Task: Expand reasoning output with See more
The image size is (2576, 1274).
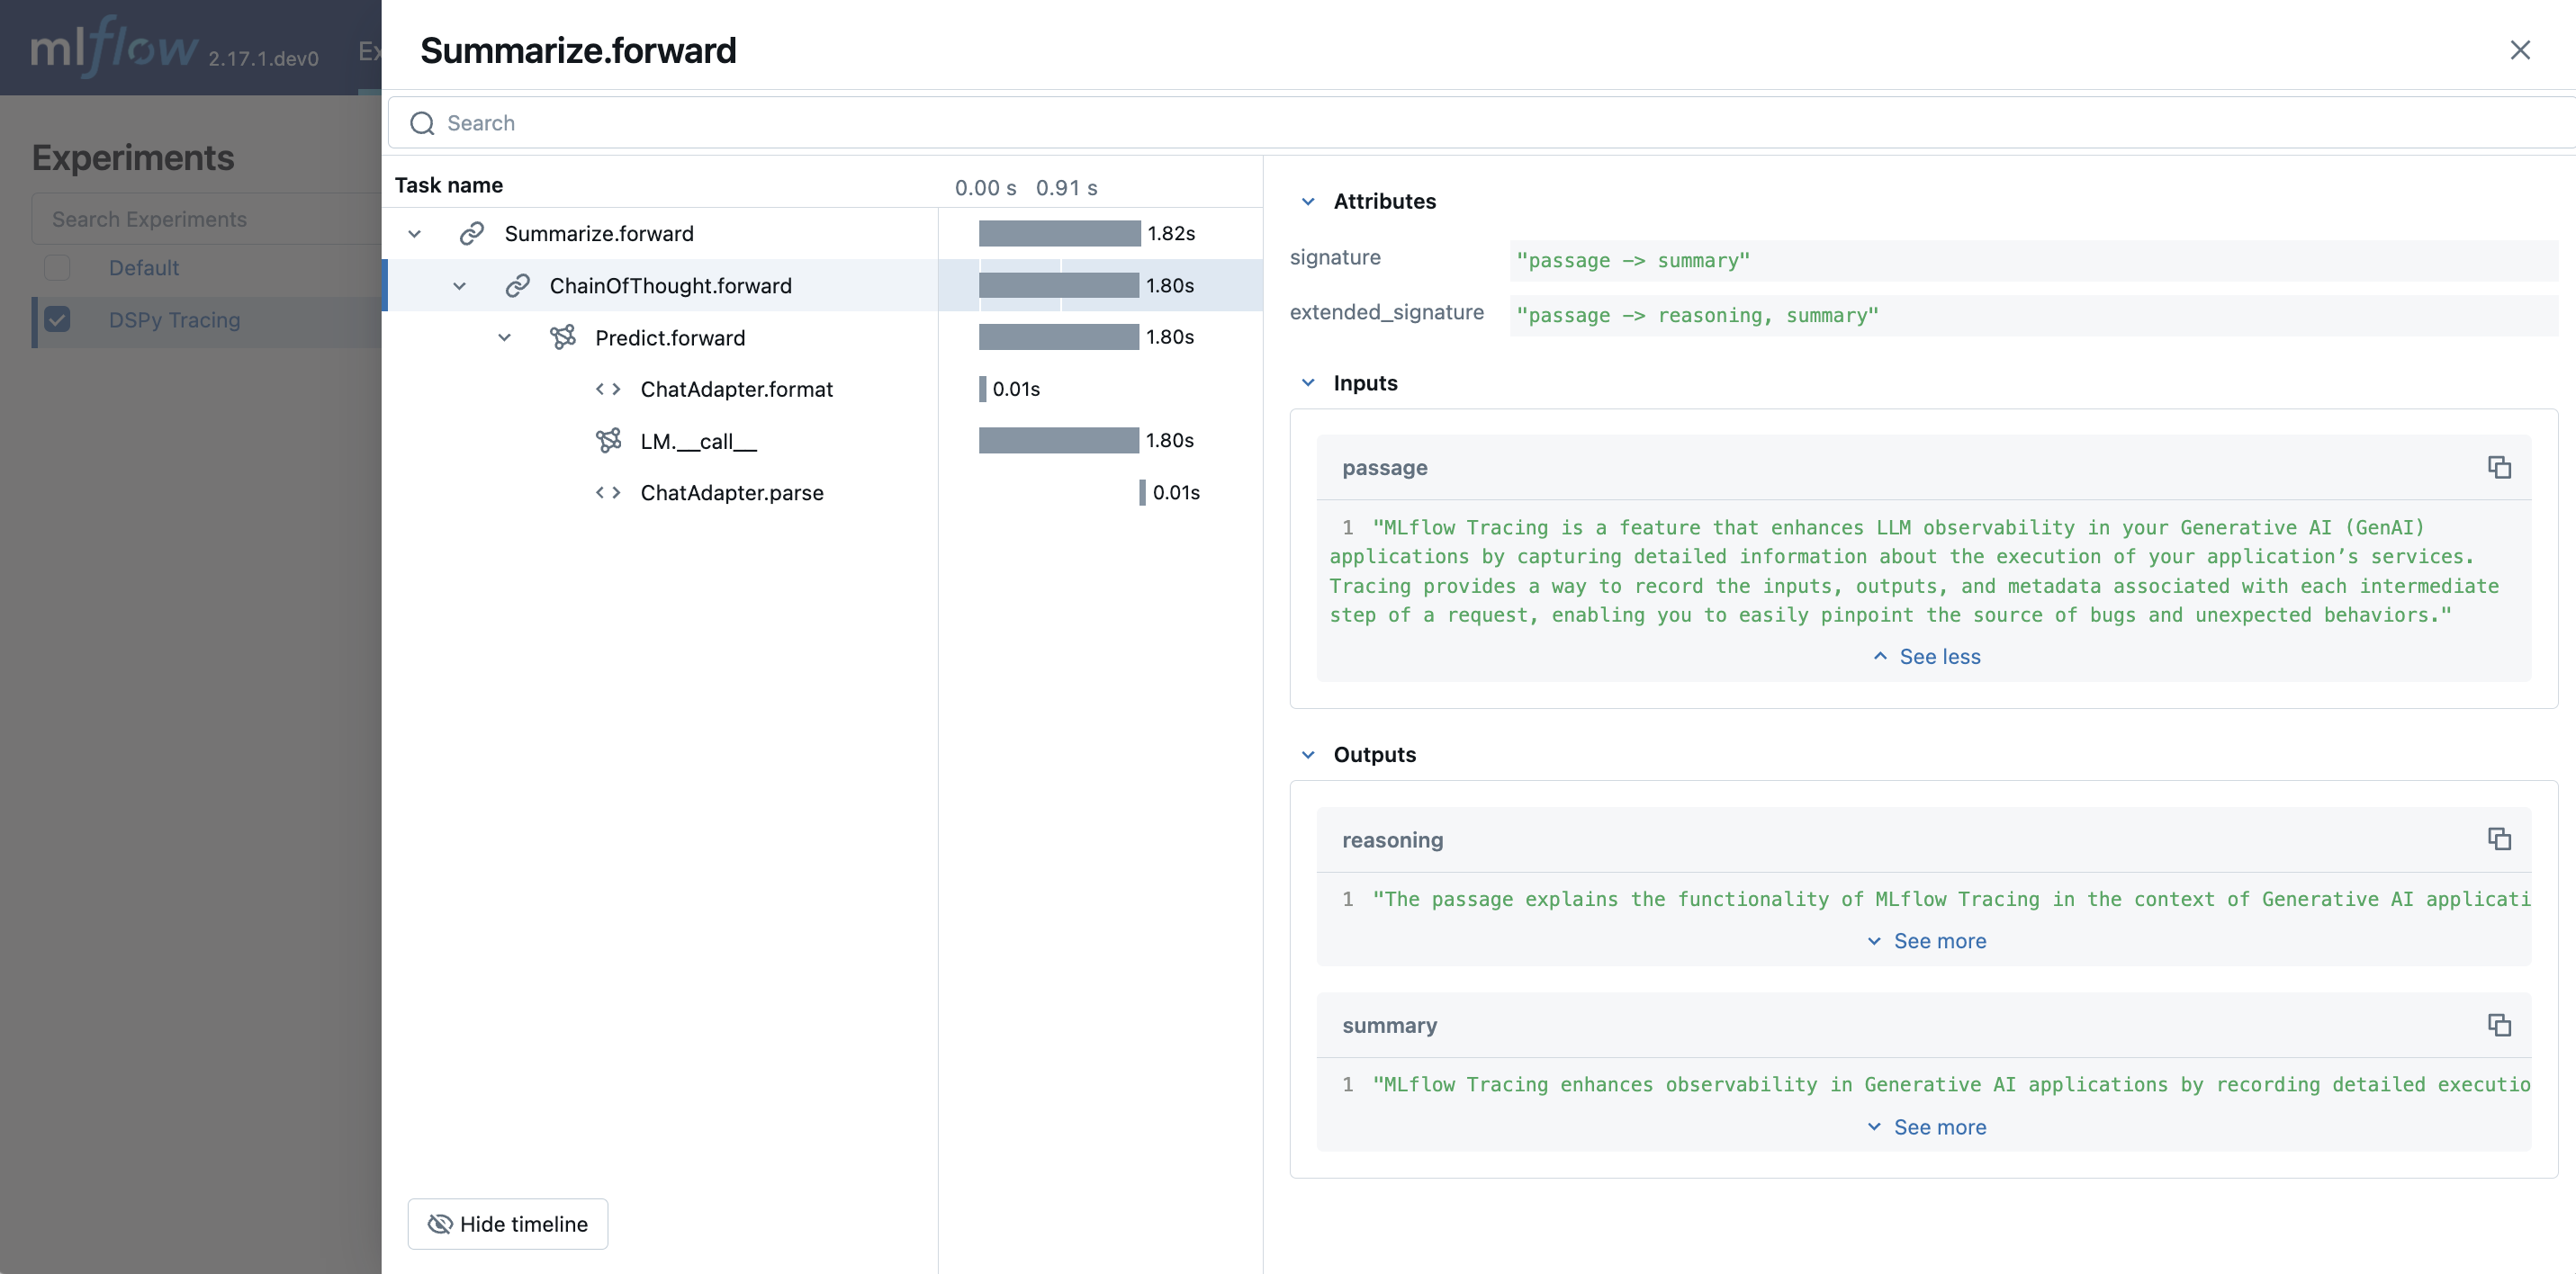Action: coord(1926,941)
